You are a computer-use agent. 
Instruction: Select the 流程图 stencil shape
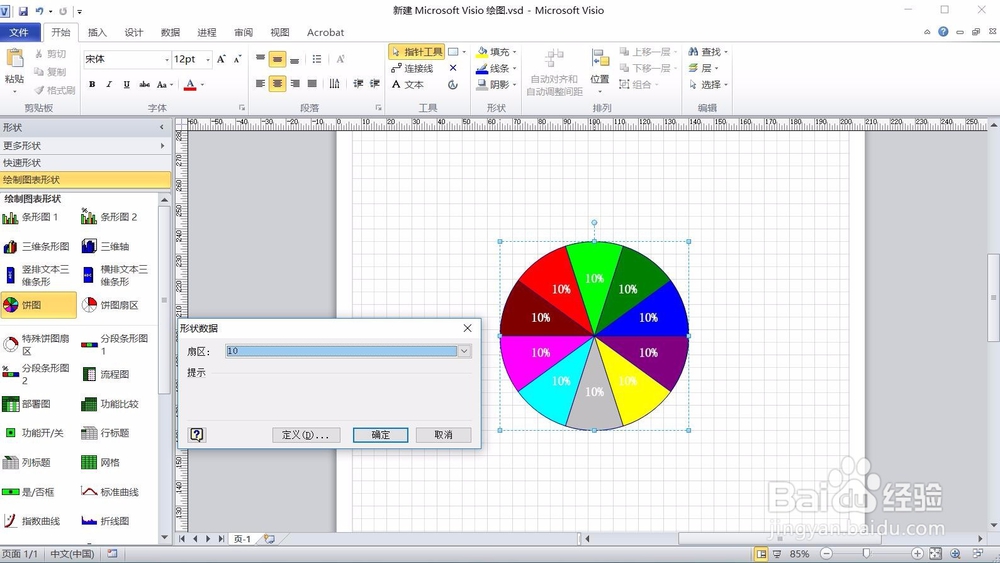(x=106, y=374)
